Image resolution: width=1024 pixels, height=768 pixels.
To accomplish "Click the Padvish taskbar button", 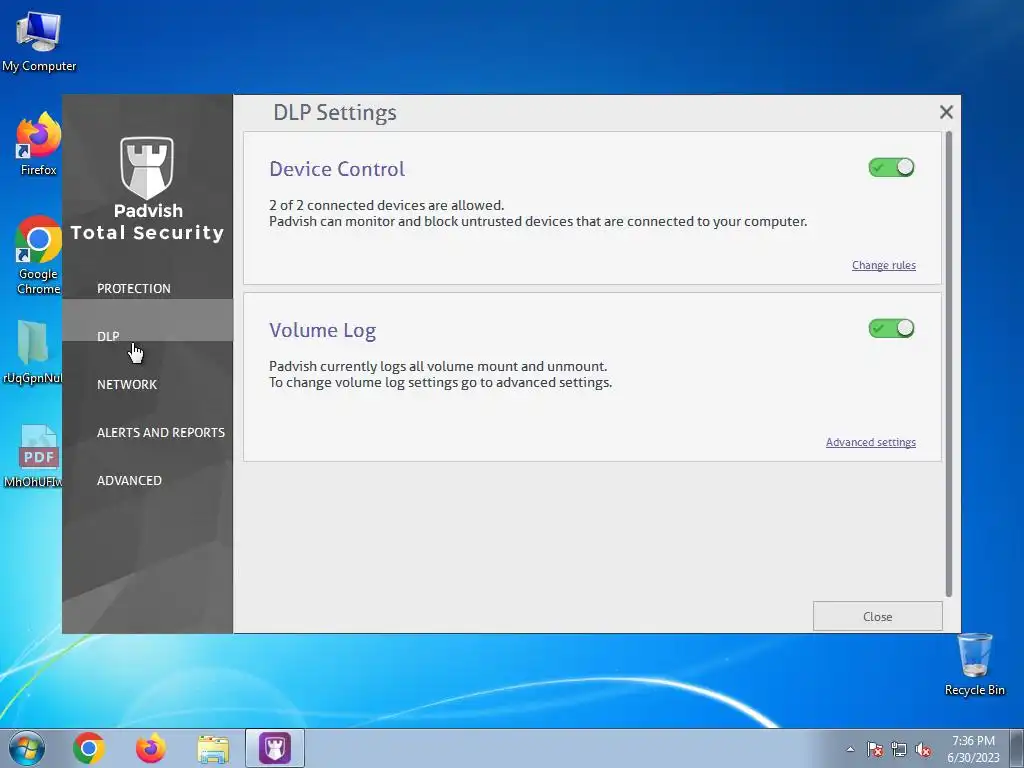I will (x=275, y=748).
